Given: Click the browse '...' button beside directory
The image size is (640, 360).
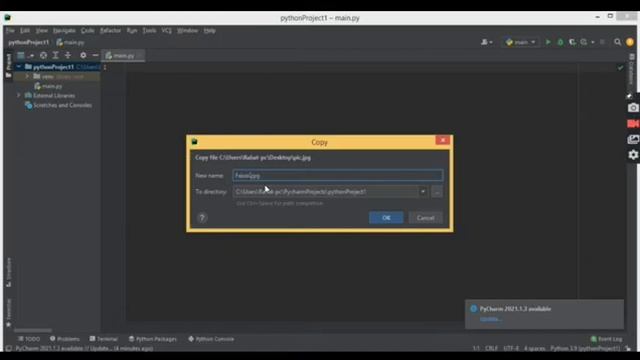Looking at the screenshot, I should (x=437, y=191).
